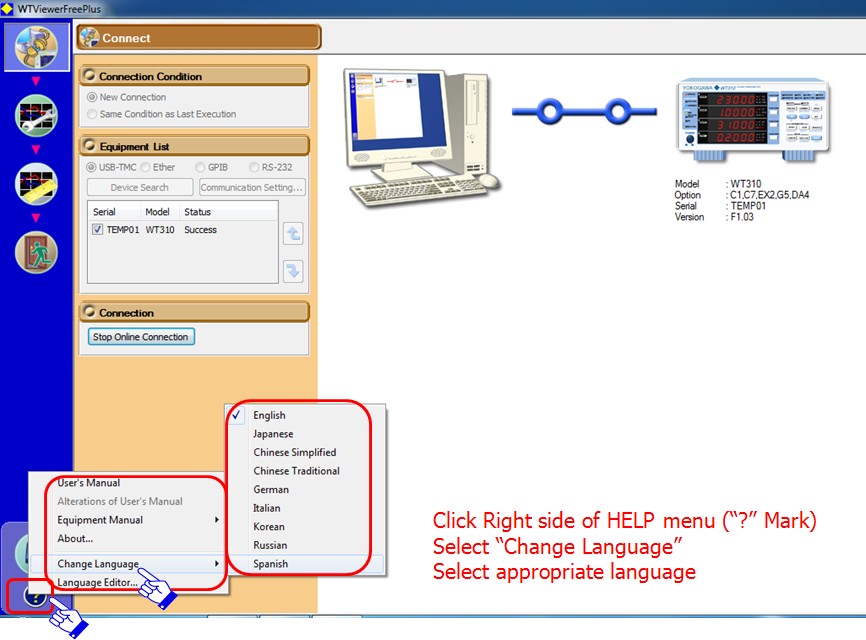Select German language option
This screenshot has height=640, width=866.
click(305, 490)
